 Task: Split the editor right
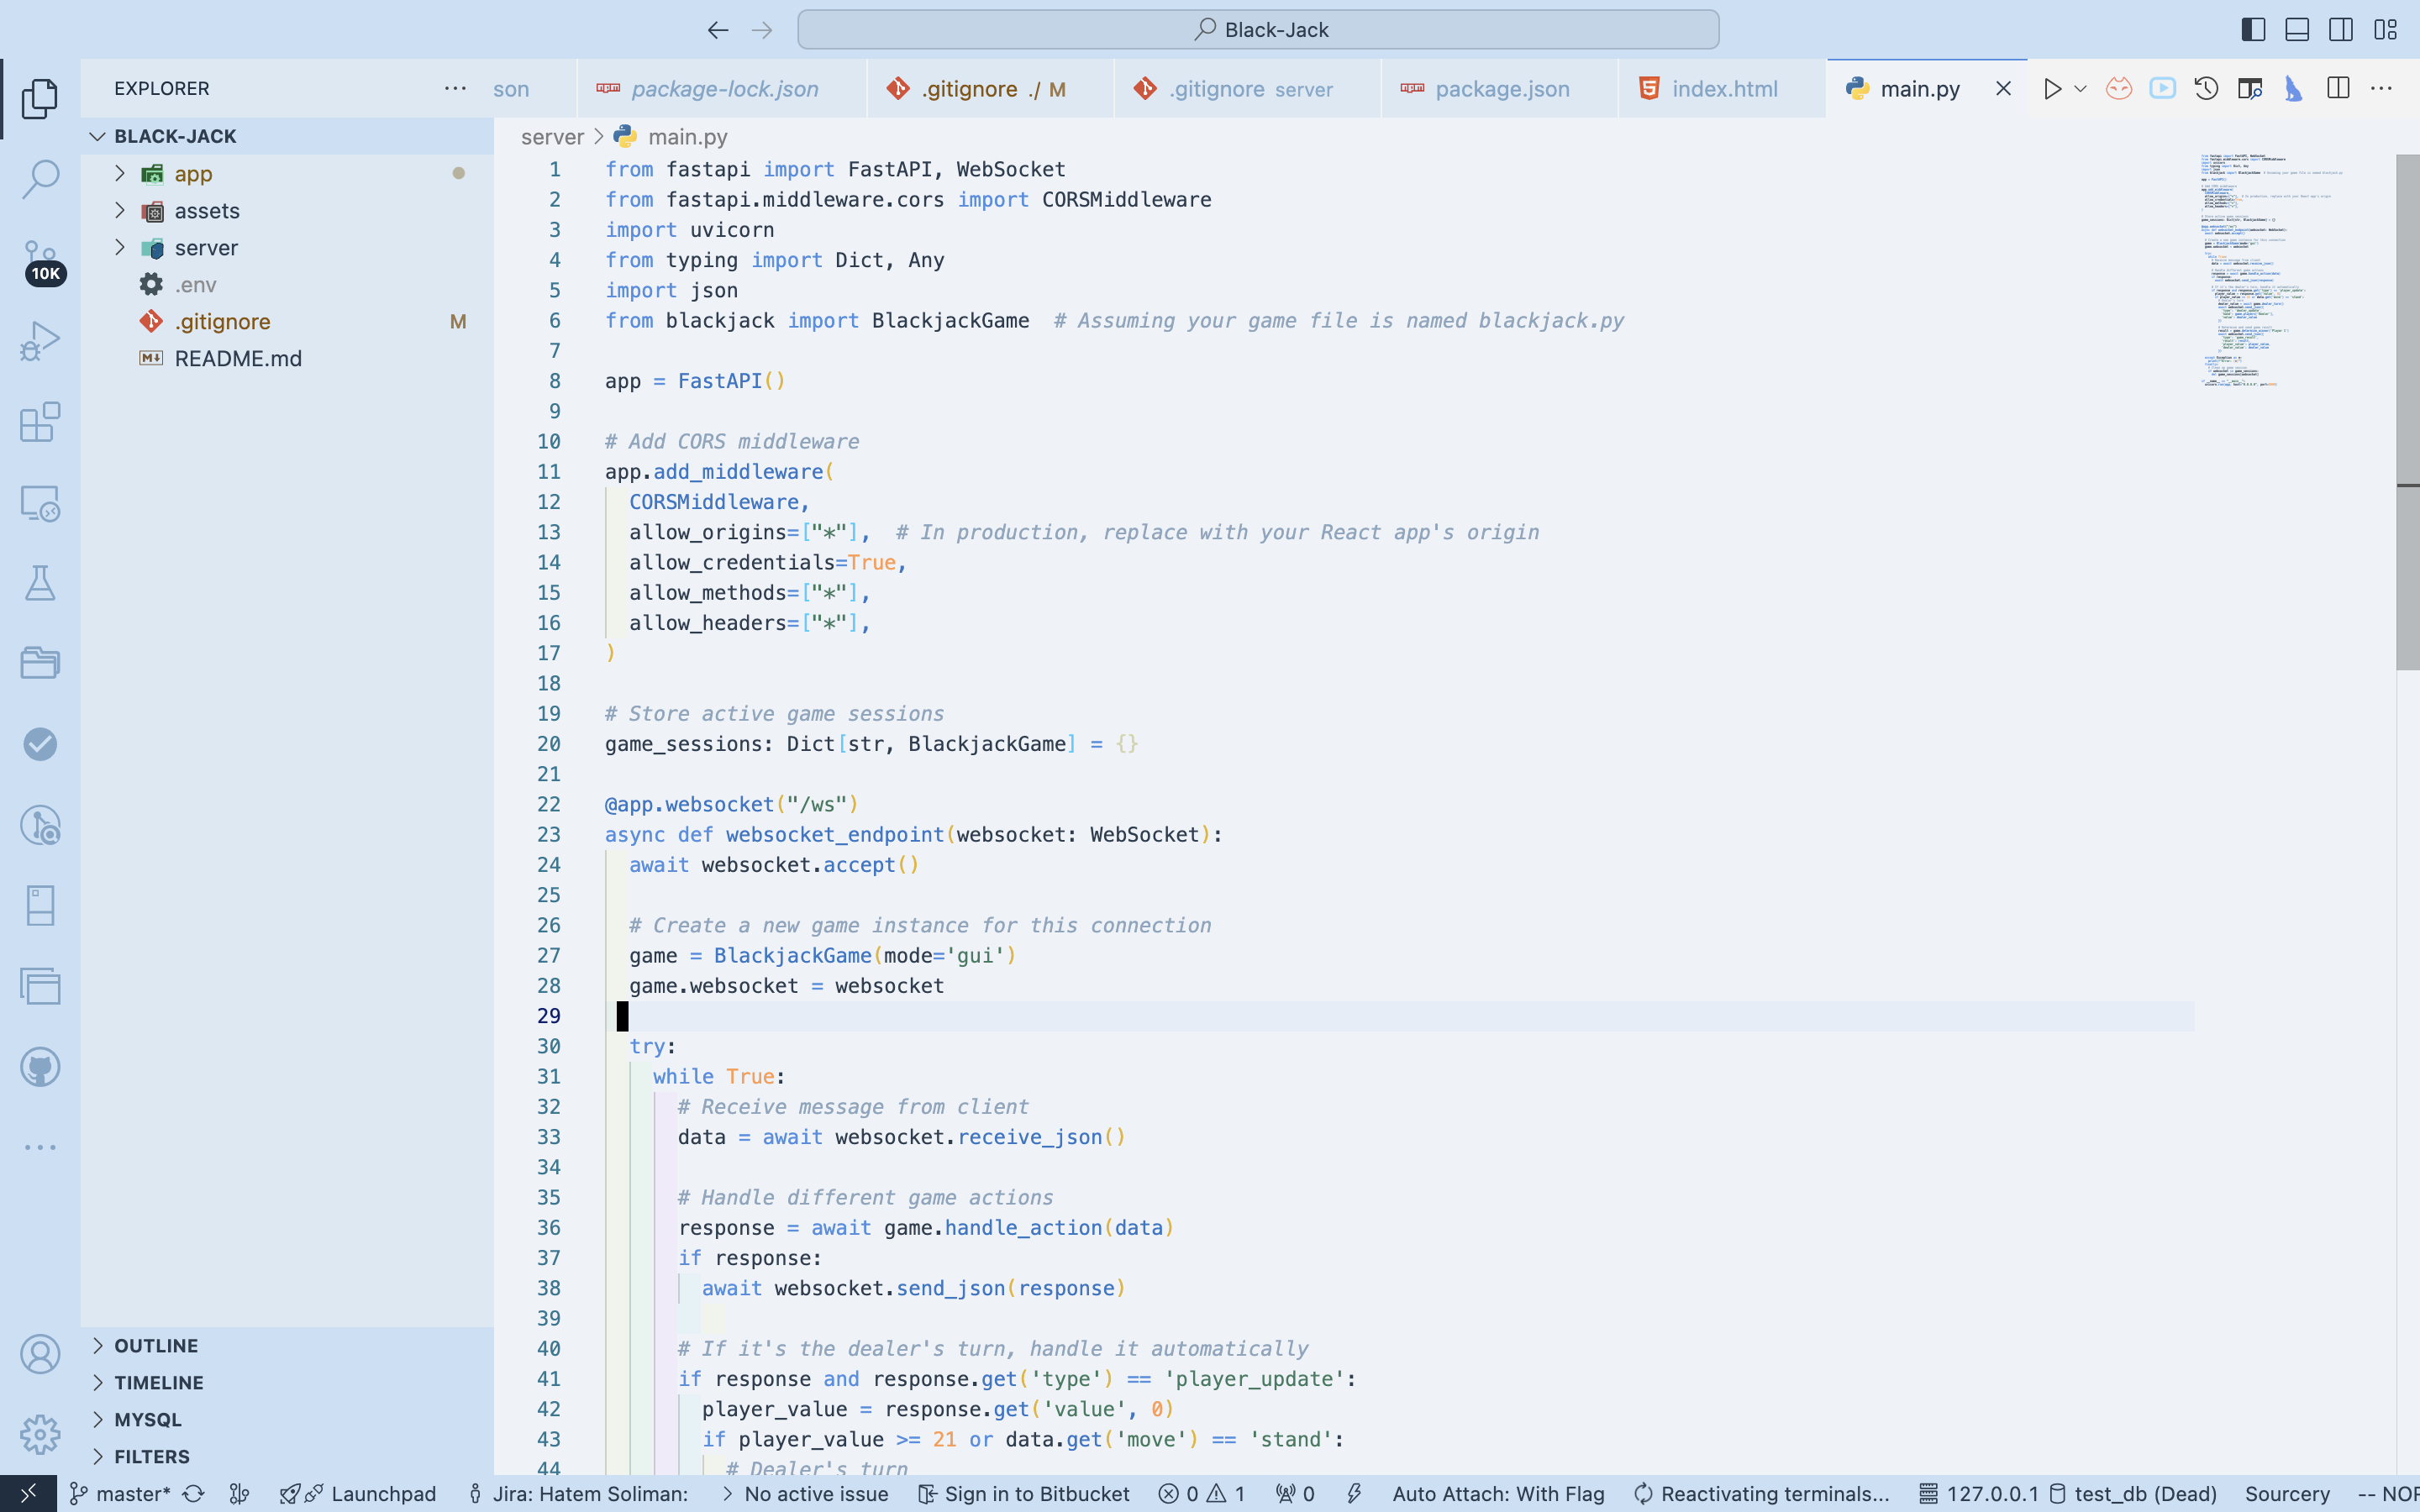[2338, 89]
